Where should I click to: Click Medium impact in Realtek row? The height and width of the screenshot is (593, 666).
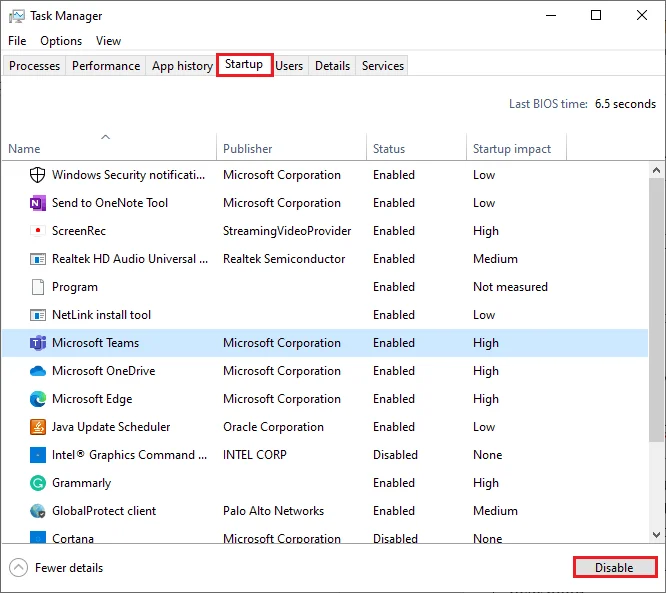[495, 259]
